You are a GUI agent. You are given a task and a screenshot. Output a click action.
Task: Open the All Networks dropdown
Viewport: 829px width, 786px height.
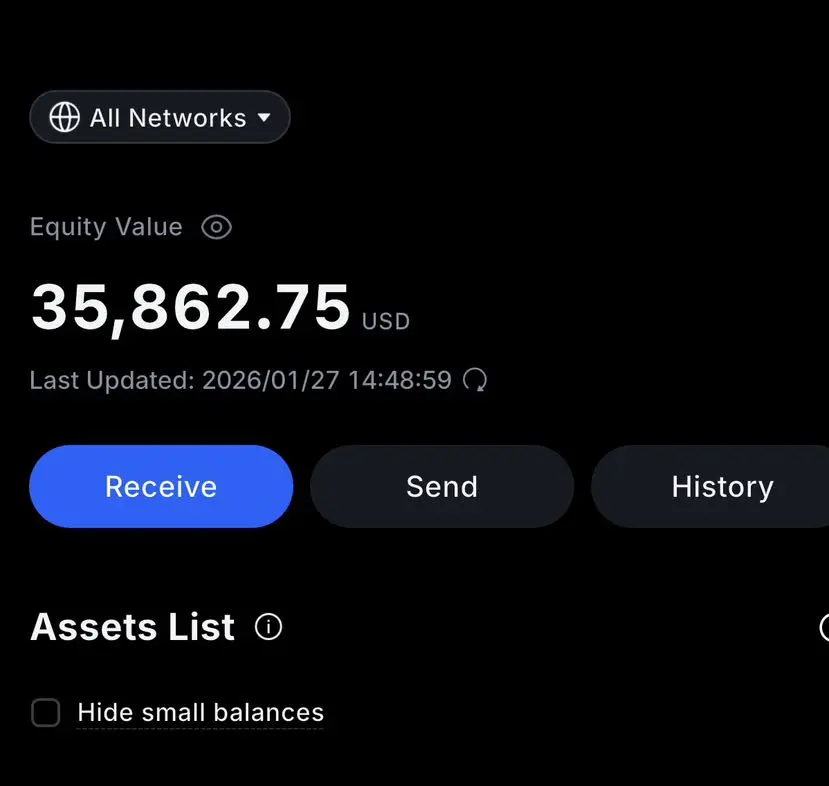(x=160, y=118)
